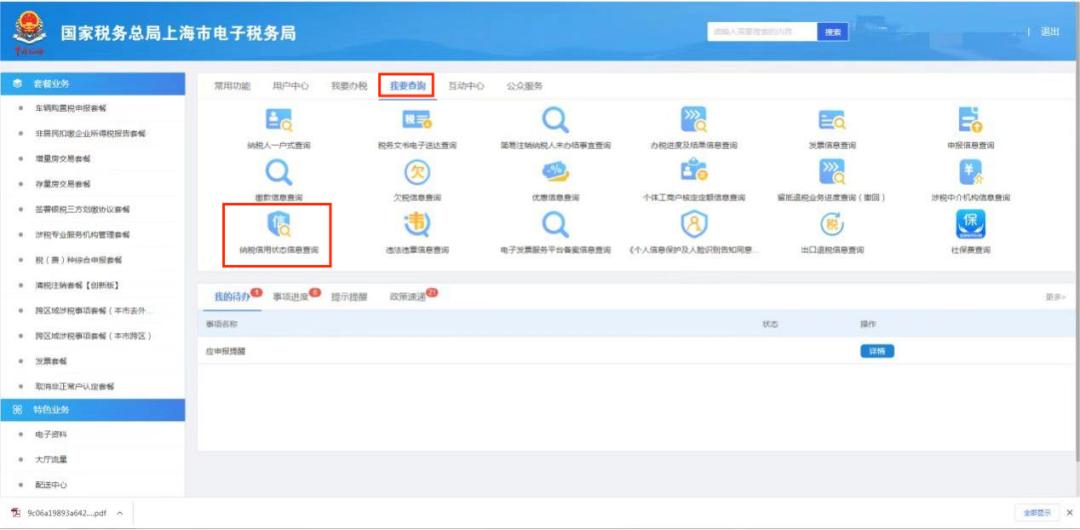Click 详情 button for 应申报提醒

click(x=877, y=351)
